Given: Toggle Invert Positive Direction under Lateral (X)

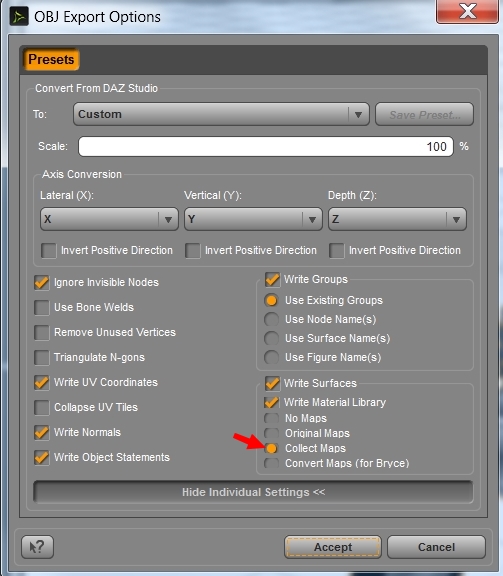Looking at the screenshot, I should 49,251.
